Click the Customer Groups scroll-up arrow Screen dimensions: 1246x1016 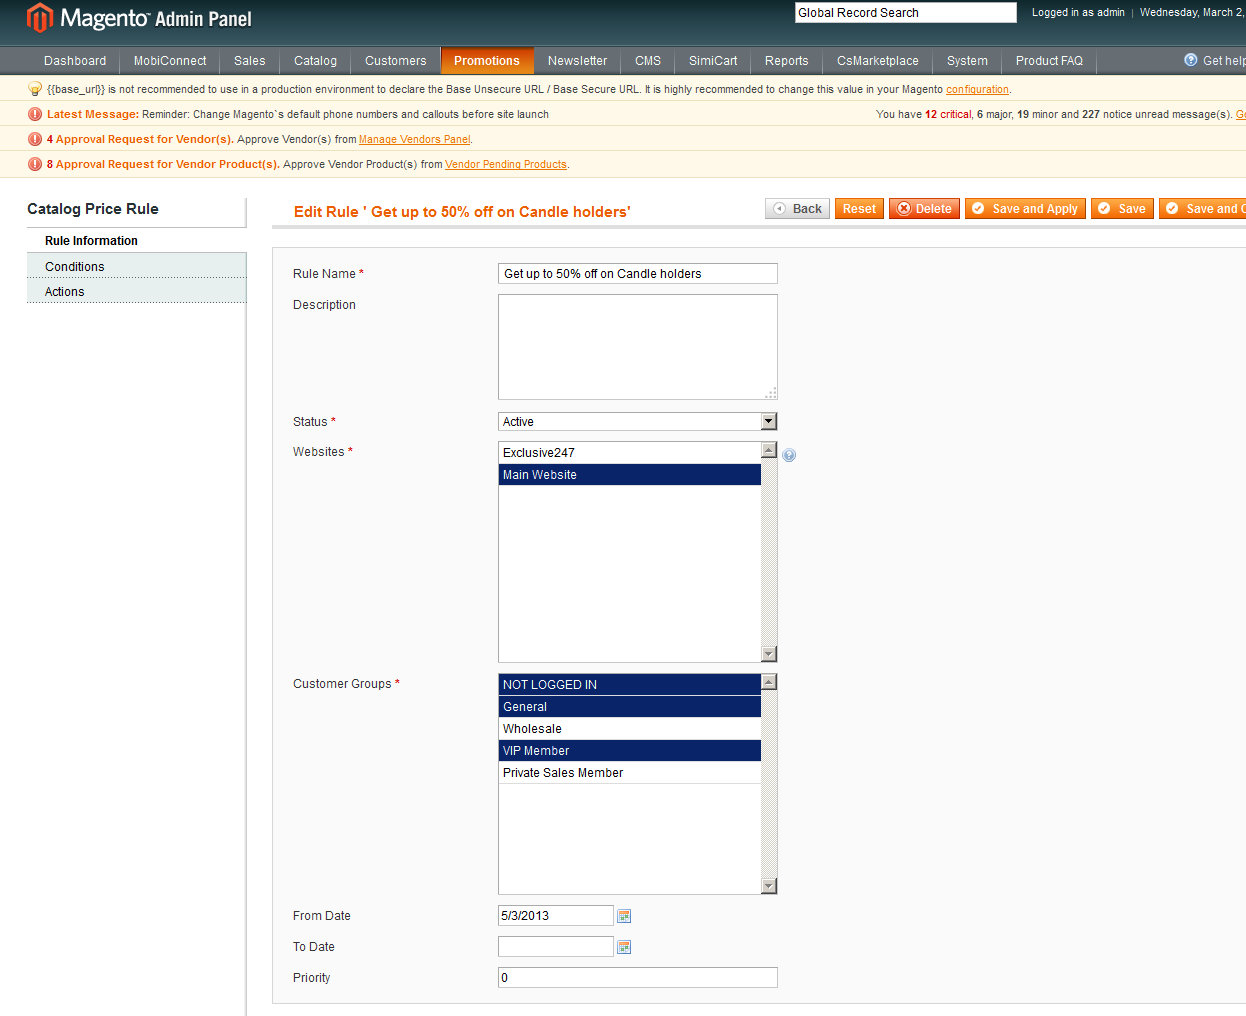[769, 682]
